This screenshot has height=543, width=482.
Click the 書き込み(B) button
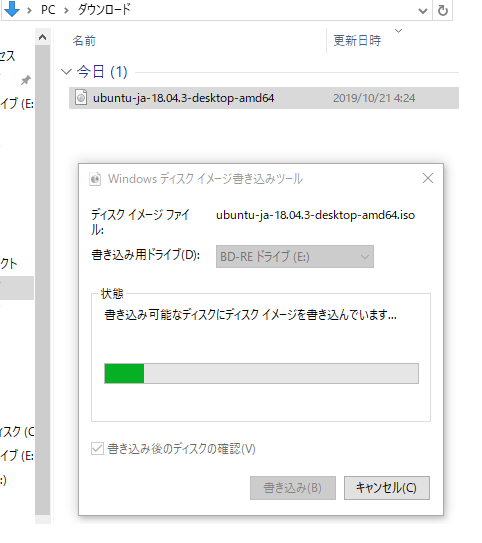(293, 488)
